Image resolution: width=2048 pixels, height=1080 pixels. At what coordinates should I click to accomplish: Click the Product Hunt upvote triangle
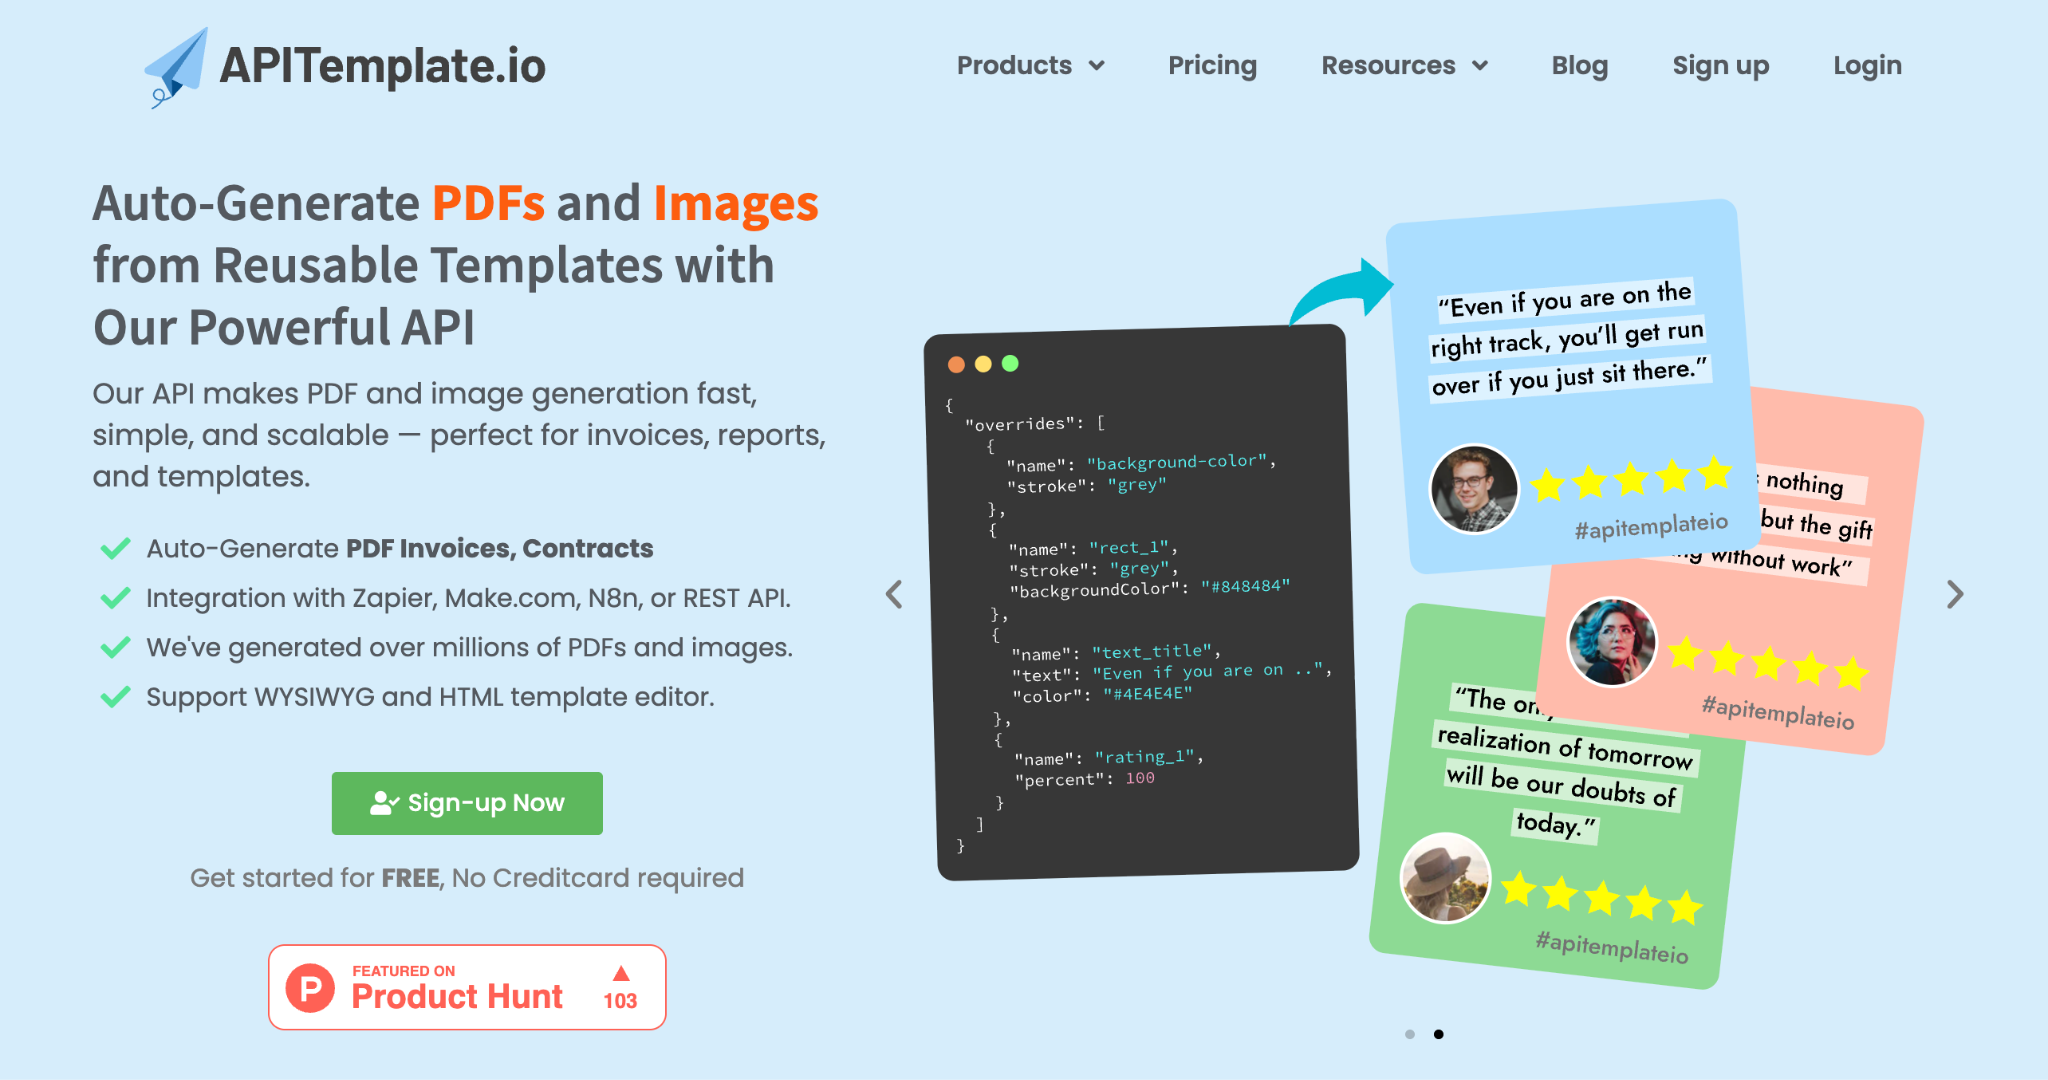(x=621, y=973)
